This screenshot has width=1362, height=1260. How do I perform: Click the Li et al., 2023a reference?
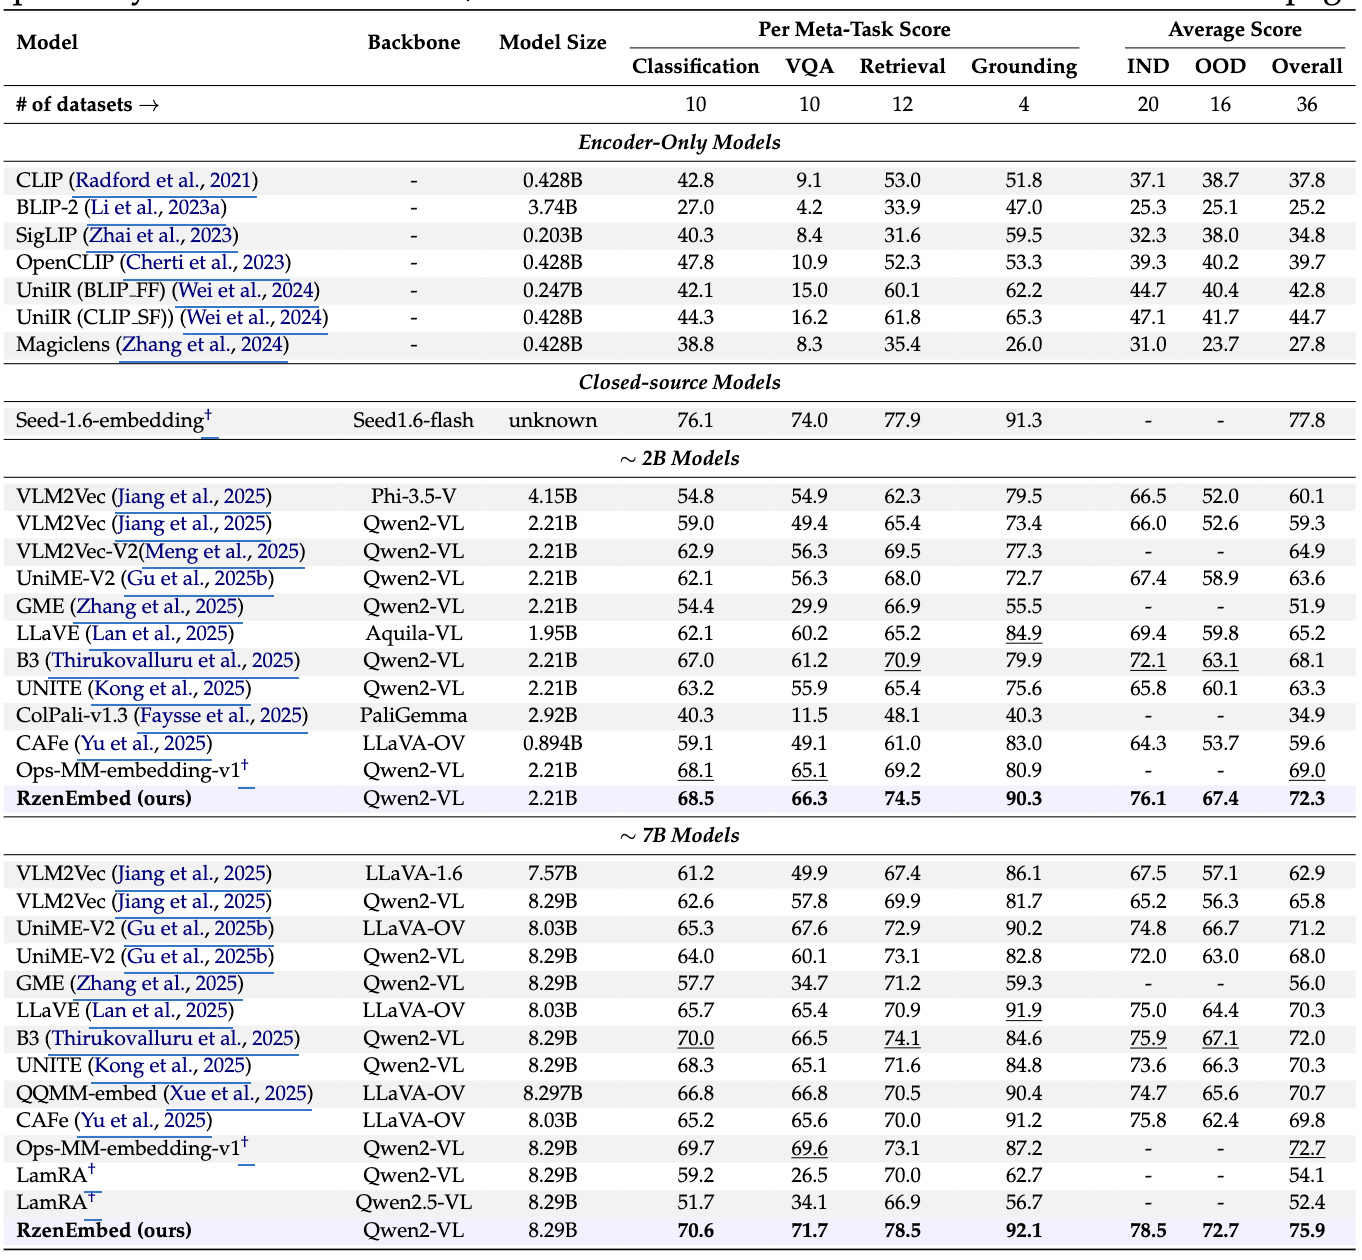156,208
